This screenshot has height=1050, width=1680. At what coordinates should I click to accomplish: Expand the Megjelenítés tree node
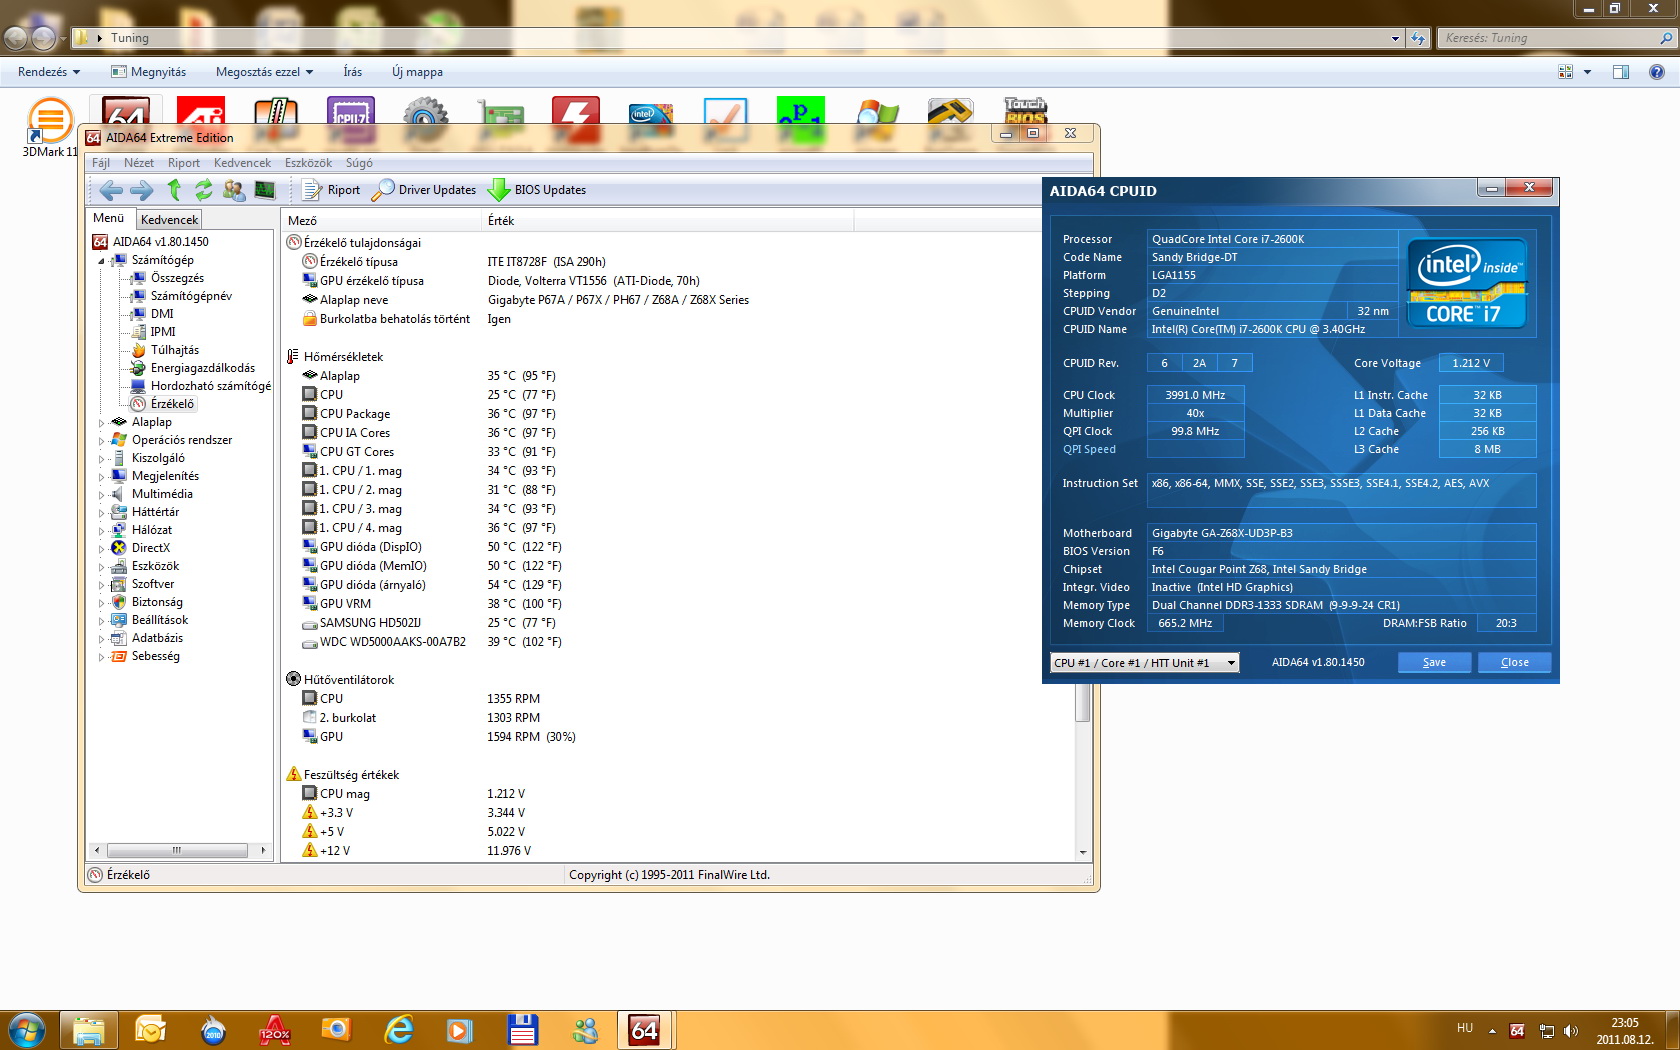[x=101, y=477]
